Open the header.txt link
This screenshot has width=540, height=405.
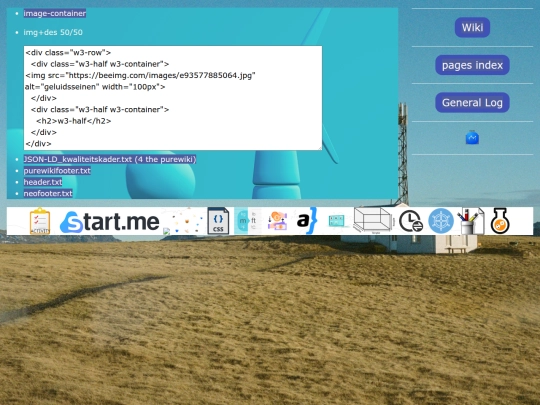43,182
